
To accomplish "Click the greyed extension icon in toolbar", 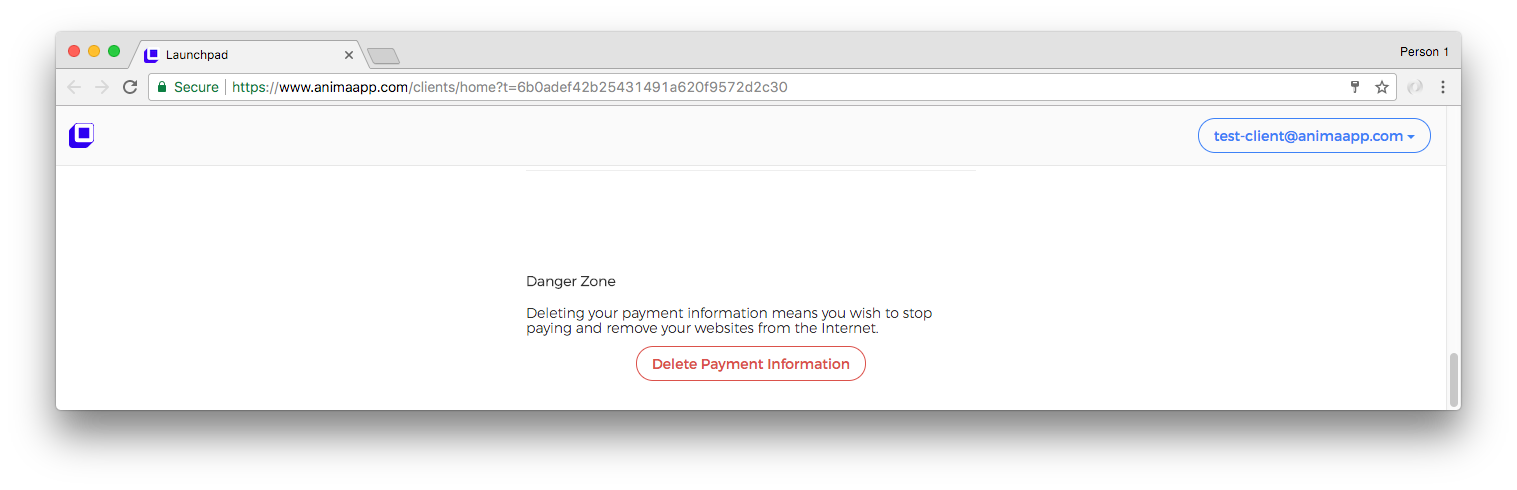I will tap(1414, 87).
